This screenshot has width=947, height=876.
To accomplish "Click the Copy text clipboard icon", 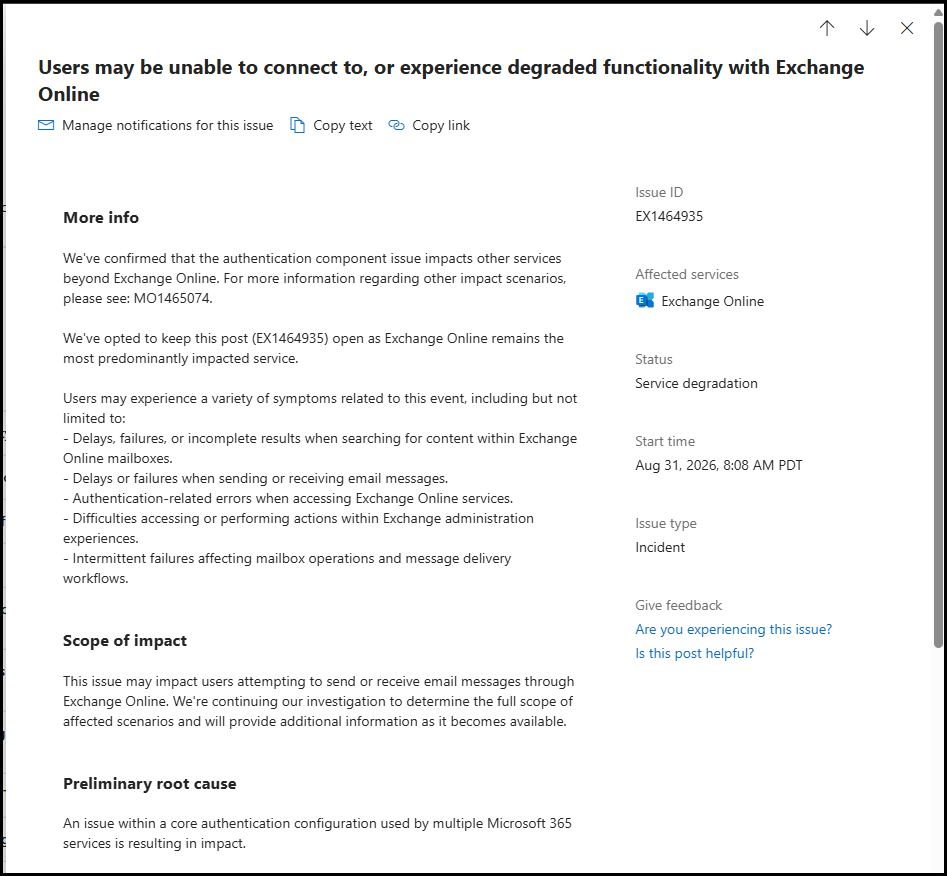I will pyautogui.click(x=297, y=125).
